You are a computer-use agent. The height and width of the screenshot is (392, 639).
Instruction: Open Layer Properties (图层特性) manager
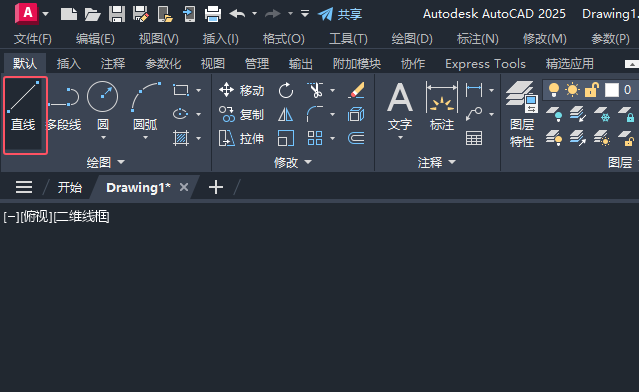coord(522,114)
